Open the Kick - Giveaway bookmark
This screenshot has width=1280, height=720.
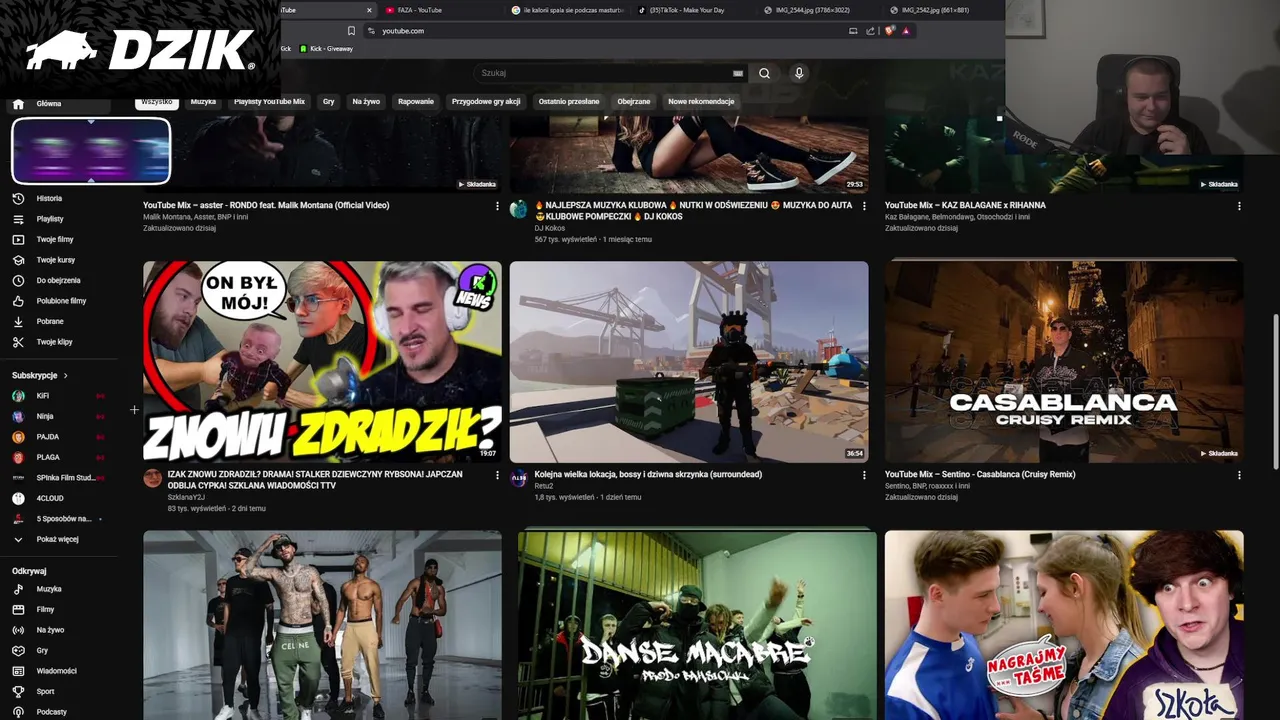coord(326,49)
